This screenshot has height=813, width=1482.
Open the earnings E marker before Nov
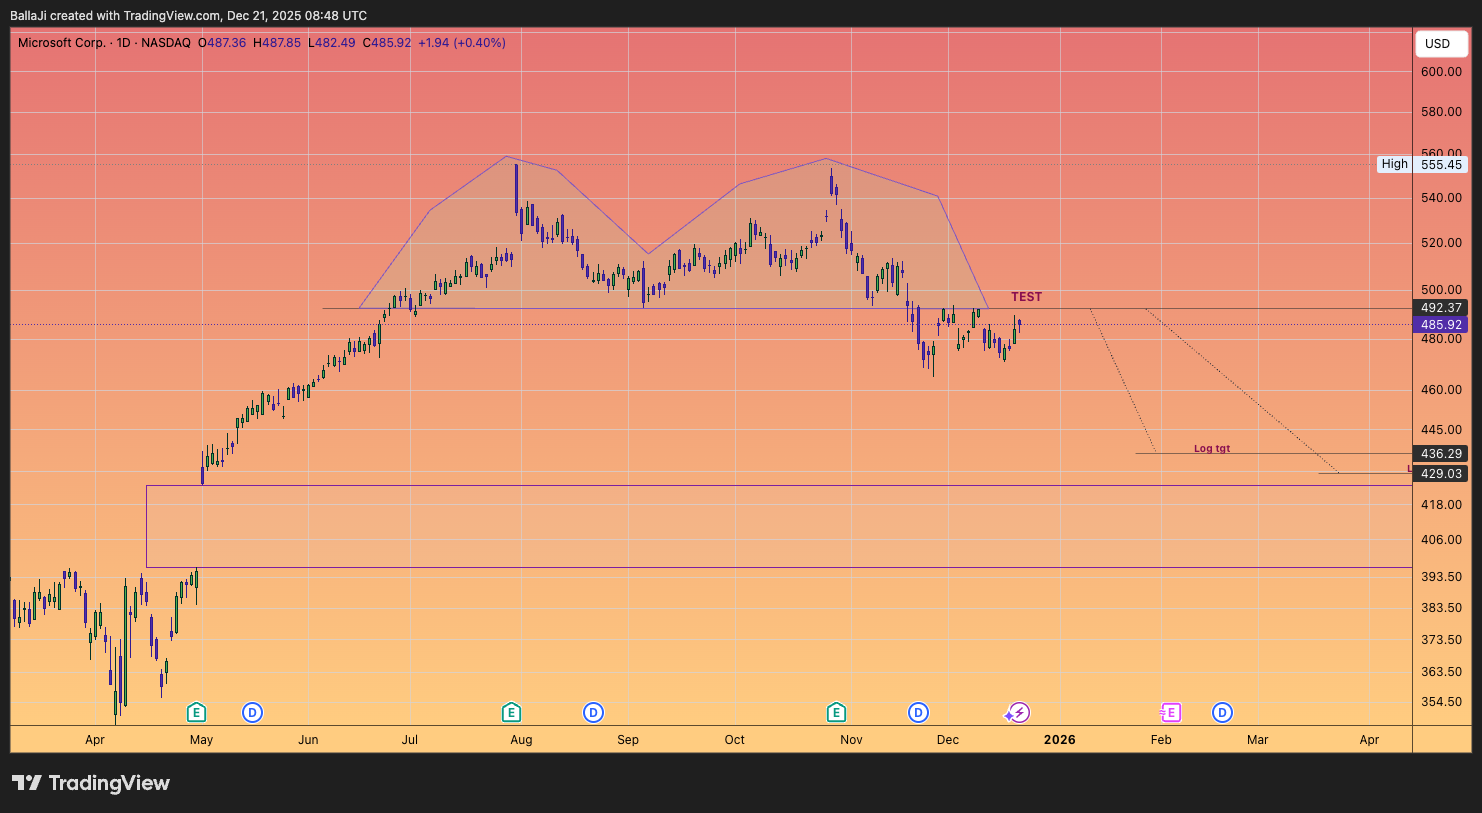click(x=836, y=712)
